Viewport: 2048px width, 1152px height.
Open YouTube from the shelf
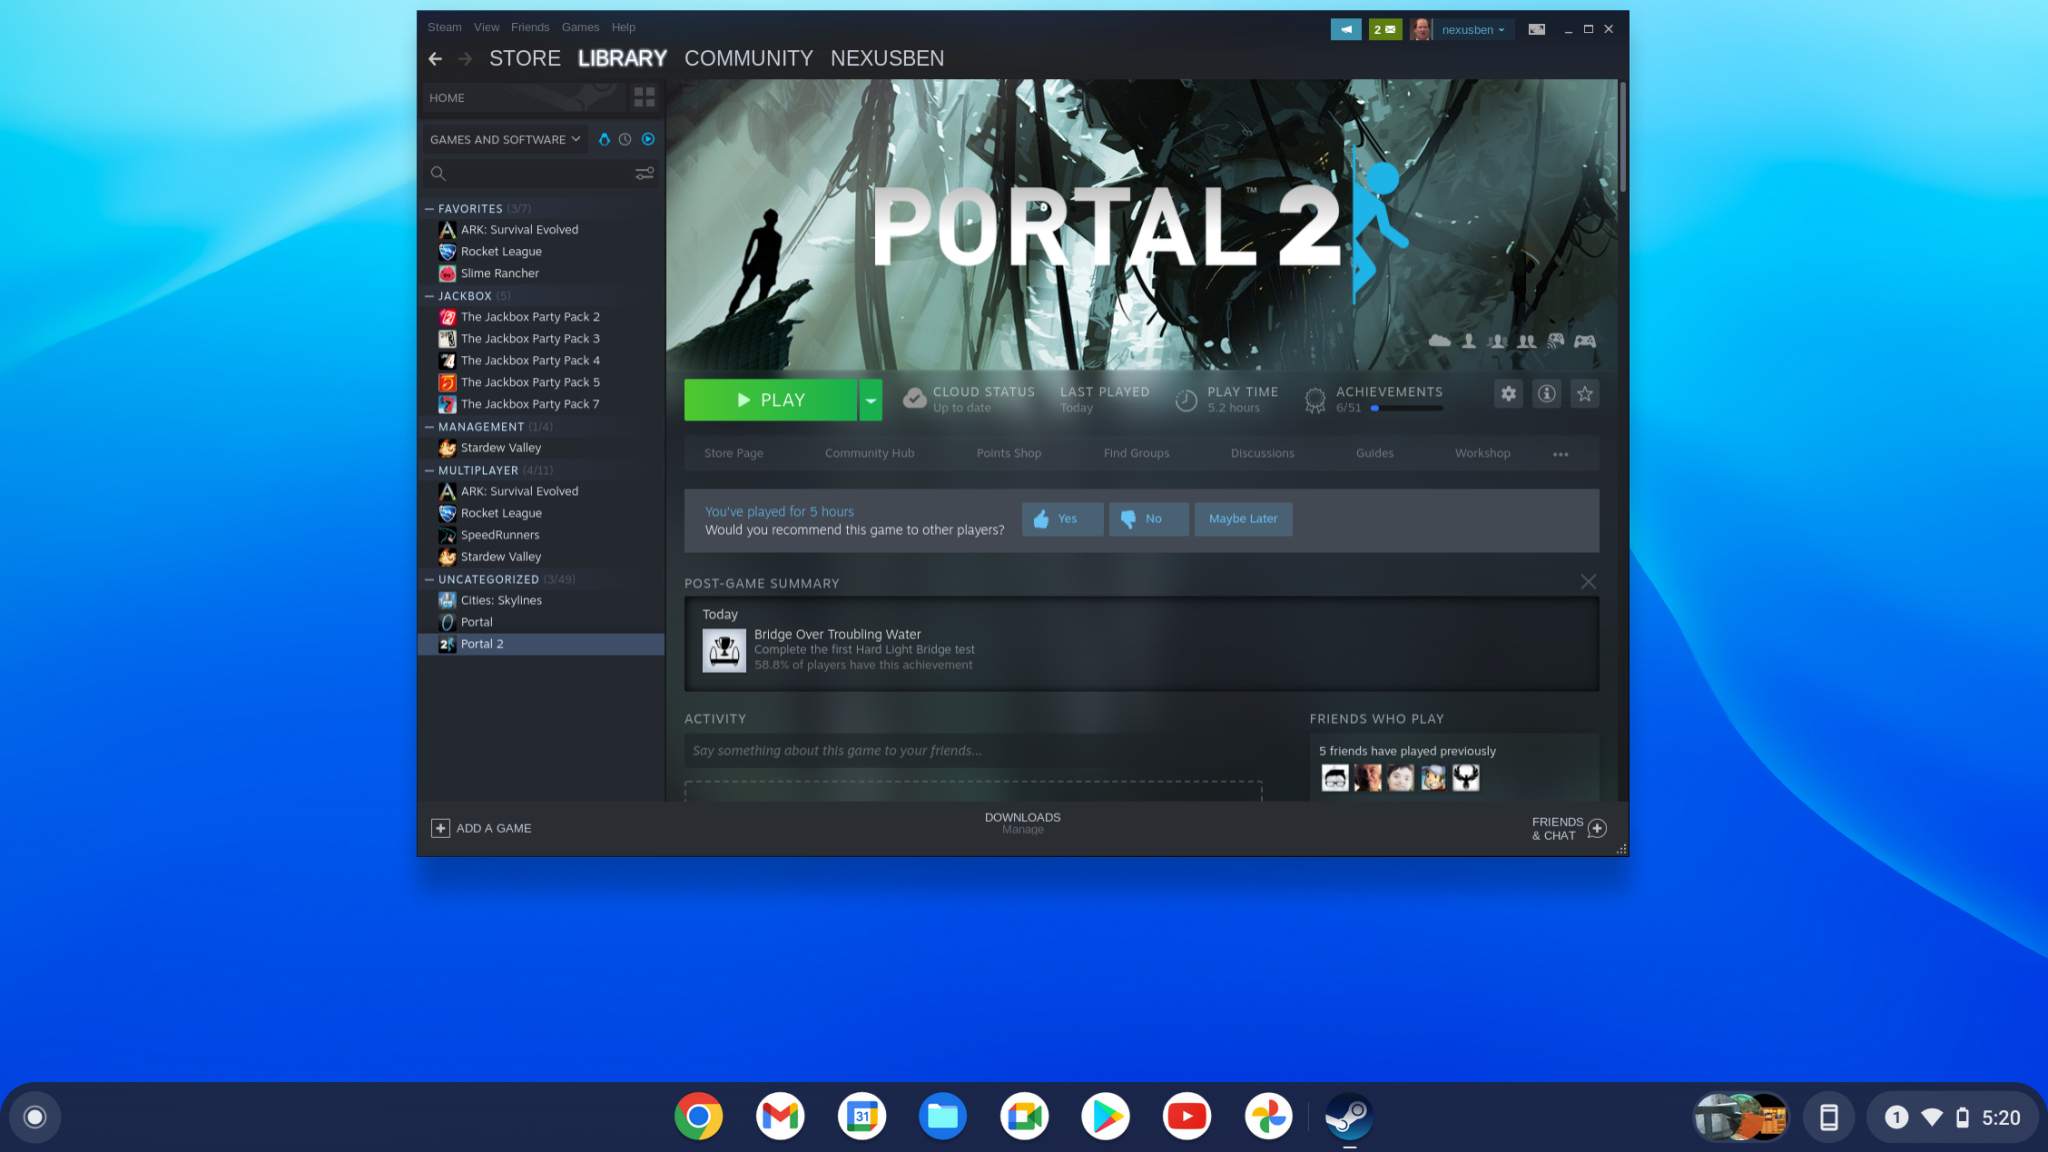click(1187, 1117)
